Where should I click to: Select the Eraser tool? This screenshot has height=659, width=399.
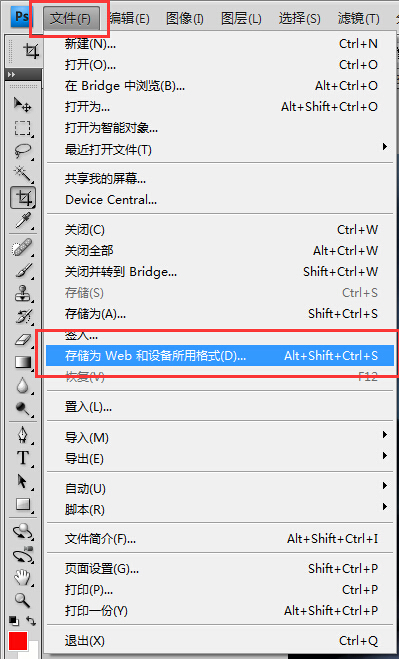23,340
